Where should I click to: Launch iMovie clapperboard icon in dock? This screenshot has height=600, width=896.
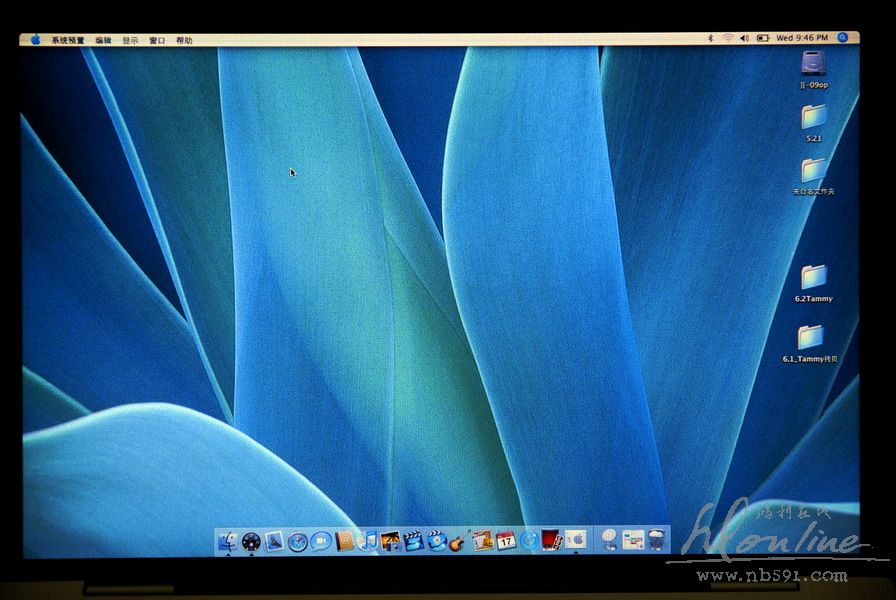413,541
